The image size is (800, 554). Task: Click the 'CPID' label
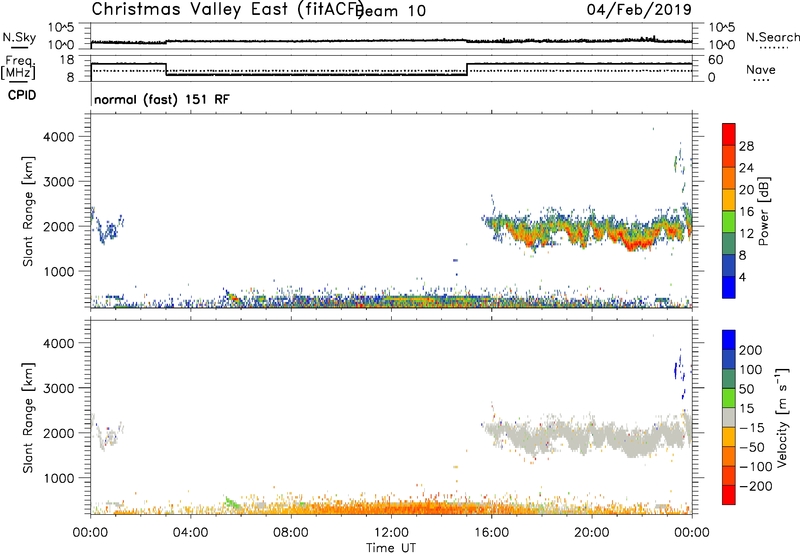pyautogui.click(x=22, y=95)
